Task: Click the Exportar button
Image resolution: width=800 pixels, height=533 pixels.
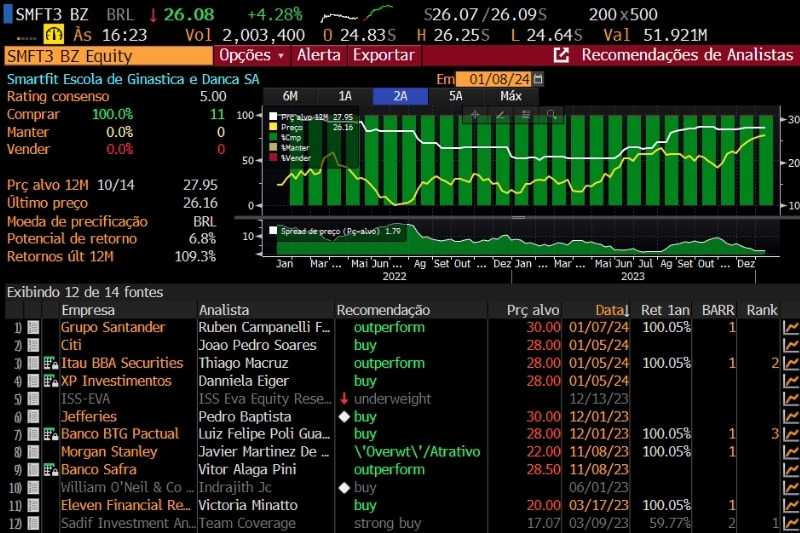Action: [384, 55]
